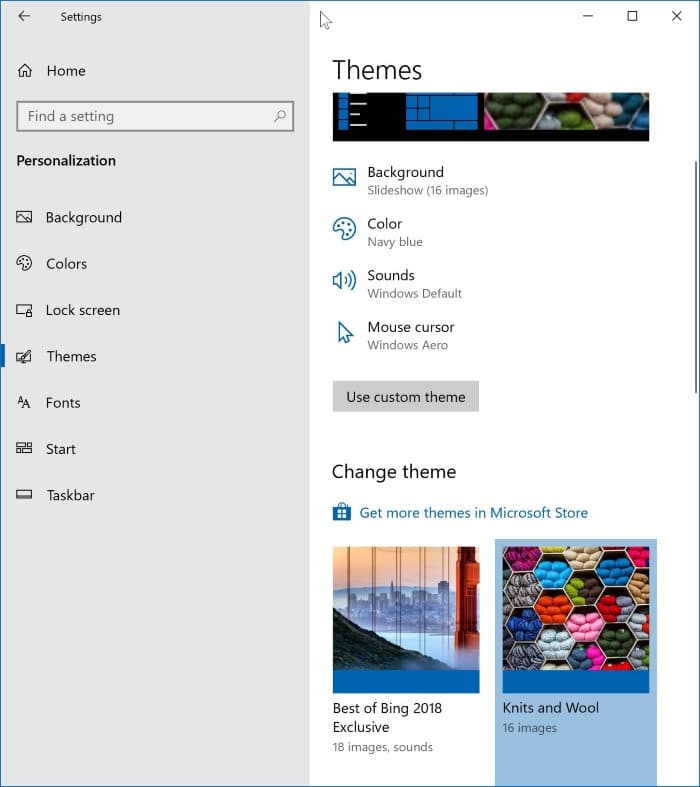The height and width of the screenshot is (787, 700).
Task: Close the Settings window
Action: pos(676,16)
